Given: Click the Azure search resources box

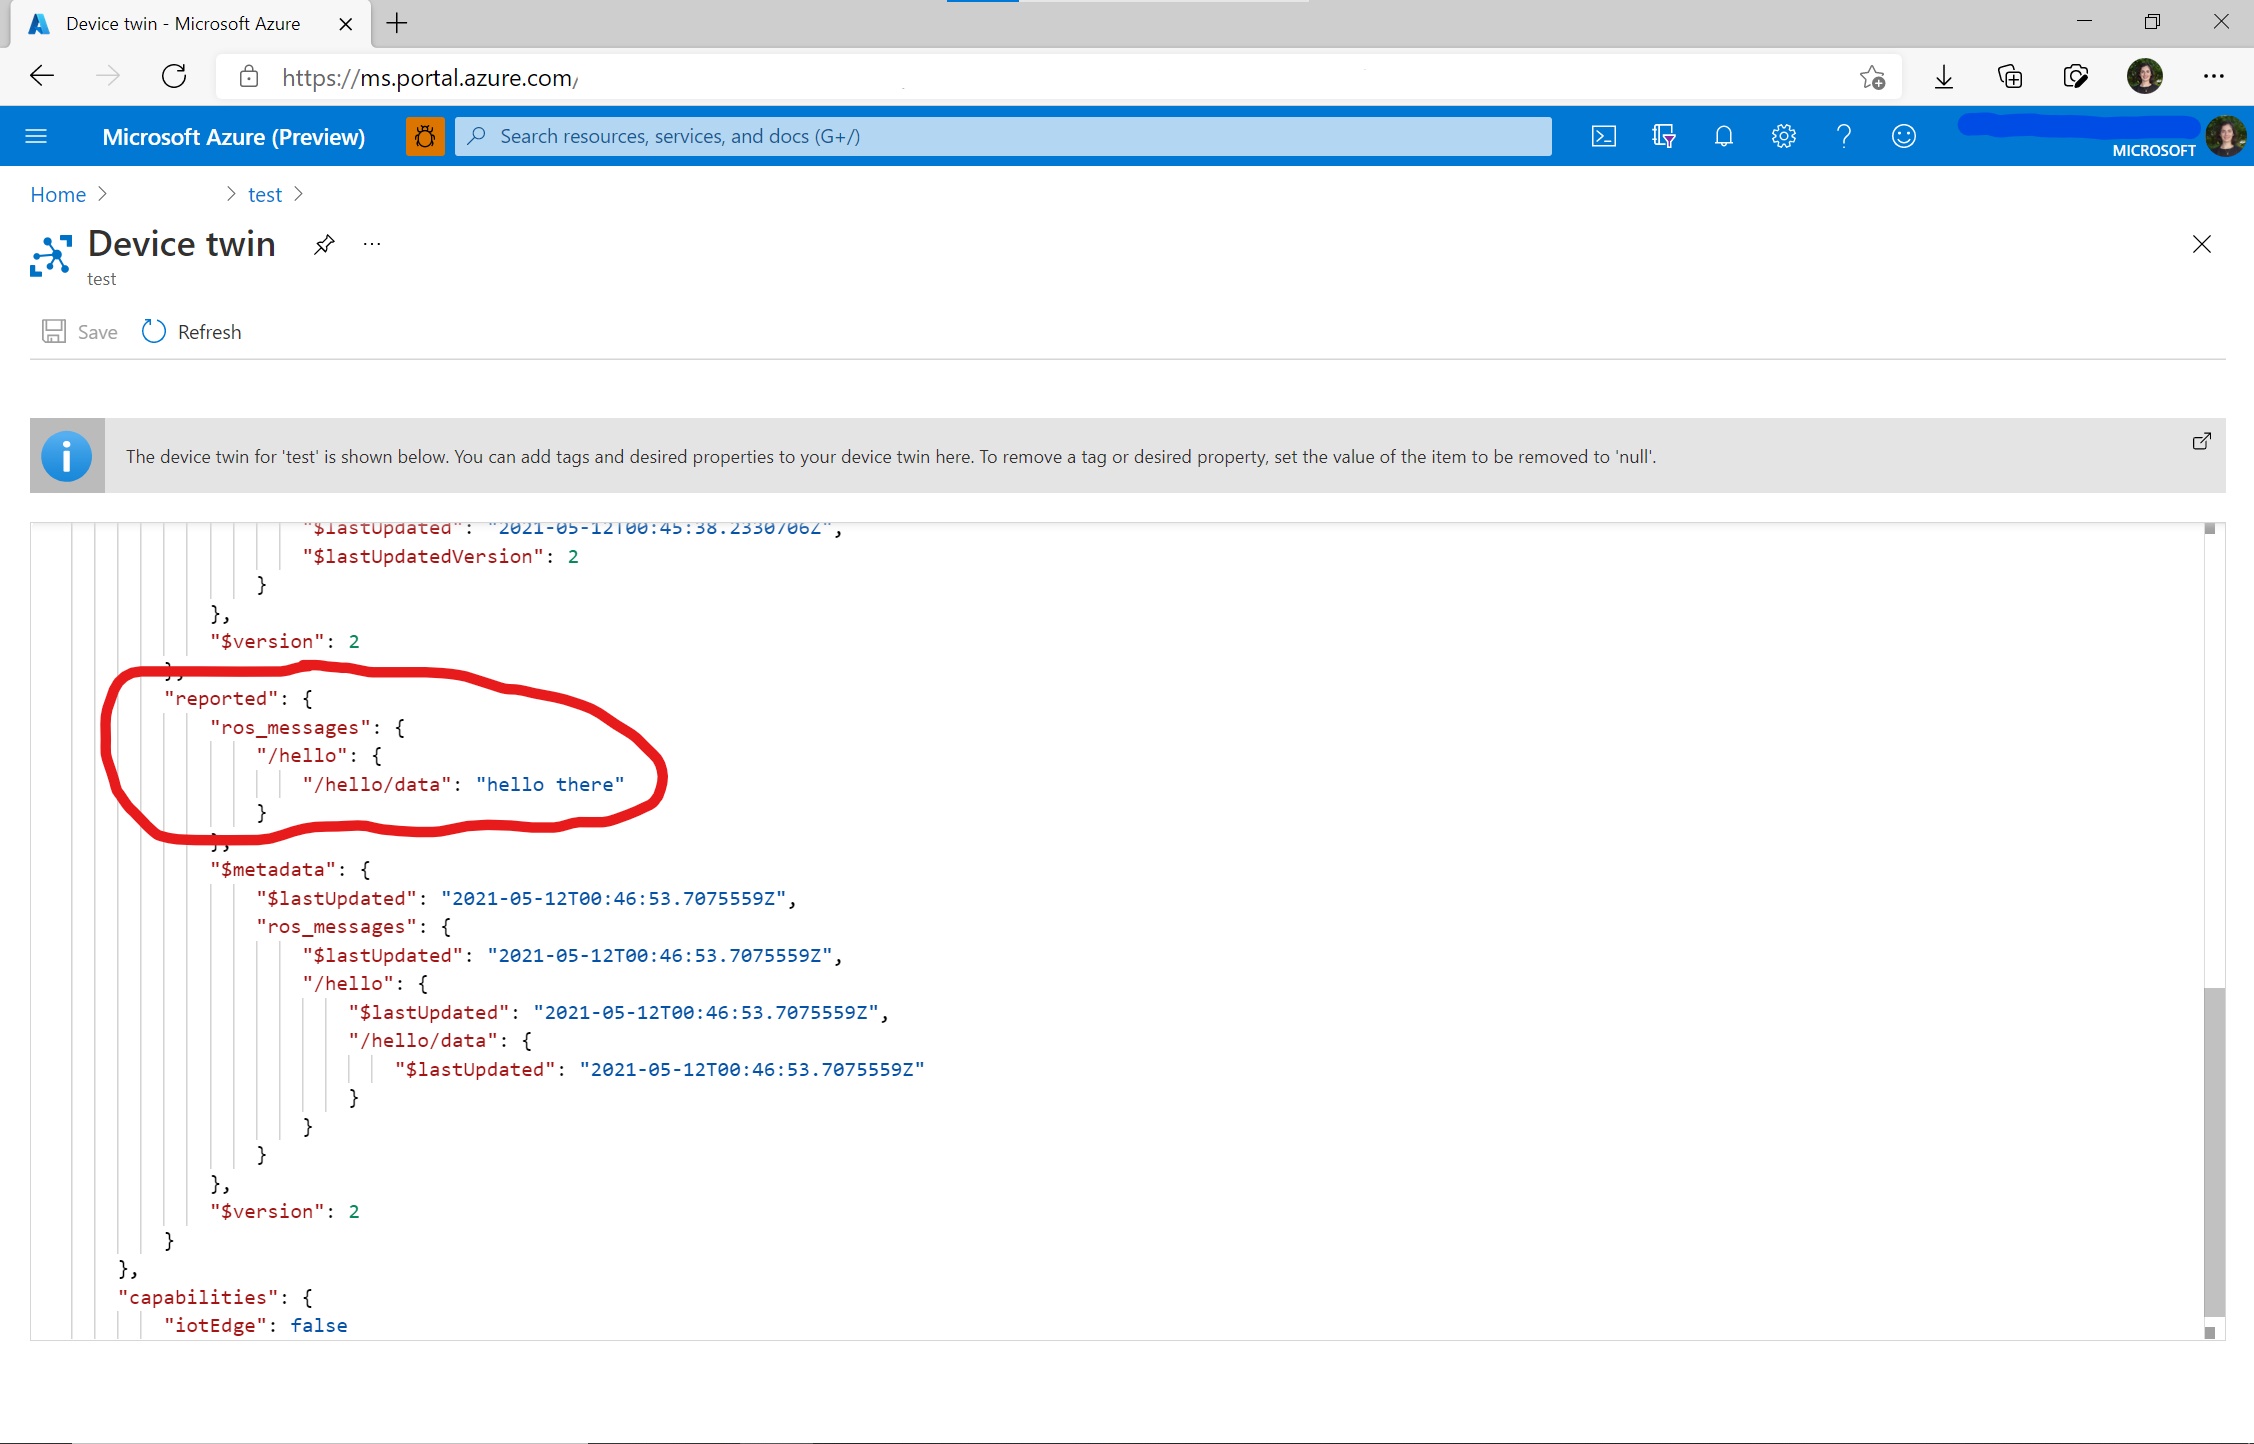Looking at the screenshot, I should pyautogui.click(x=1003, y=136).
